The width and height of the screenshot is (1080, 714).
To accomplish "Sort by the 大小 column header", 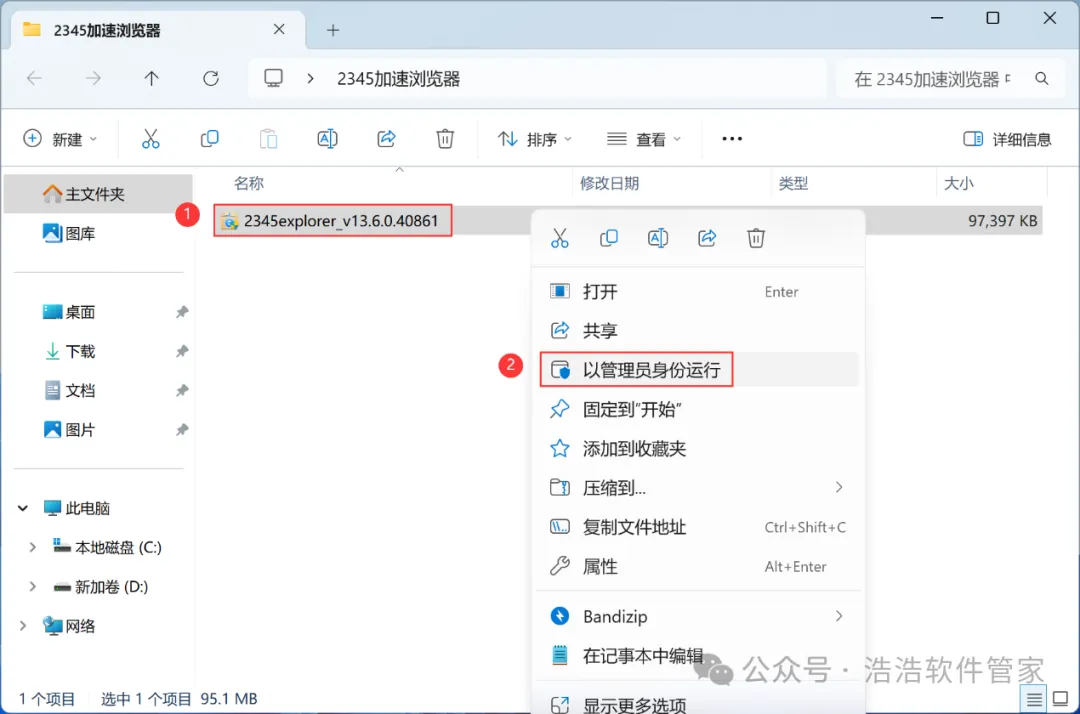I will point(958,183).
